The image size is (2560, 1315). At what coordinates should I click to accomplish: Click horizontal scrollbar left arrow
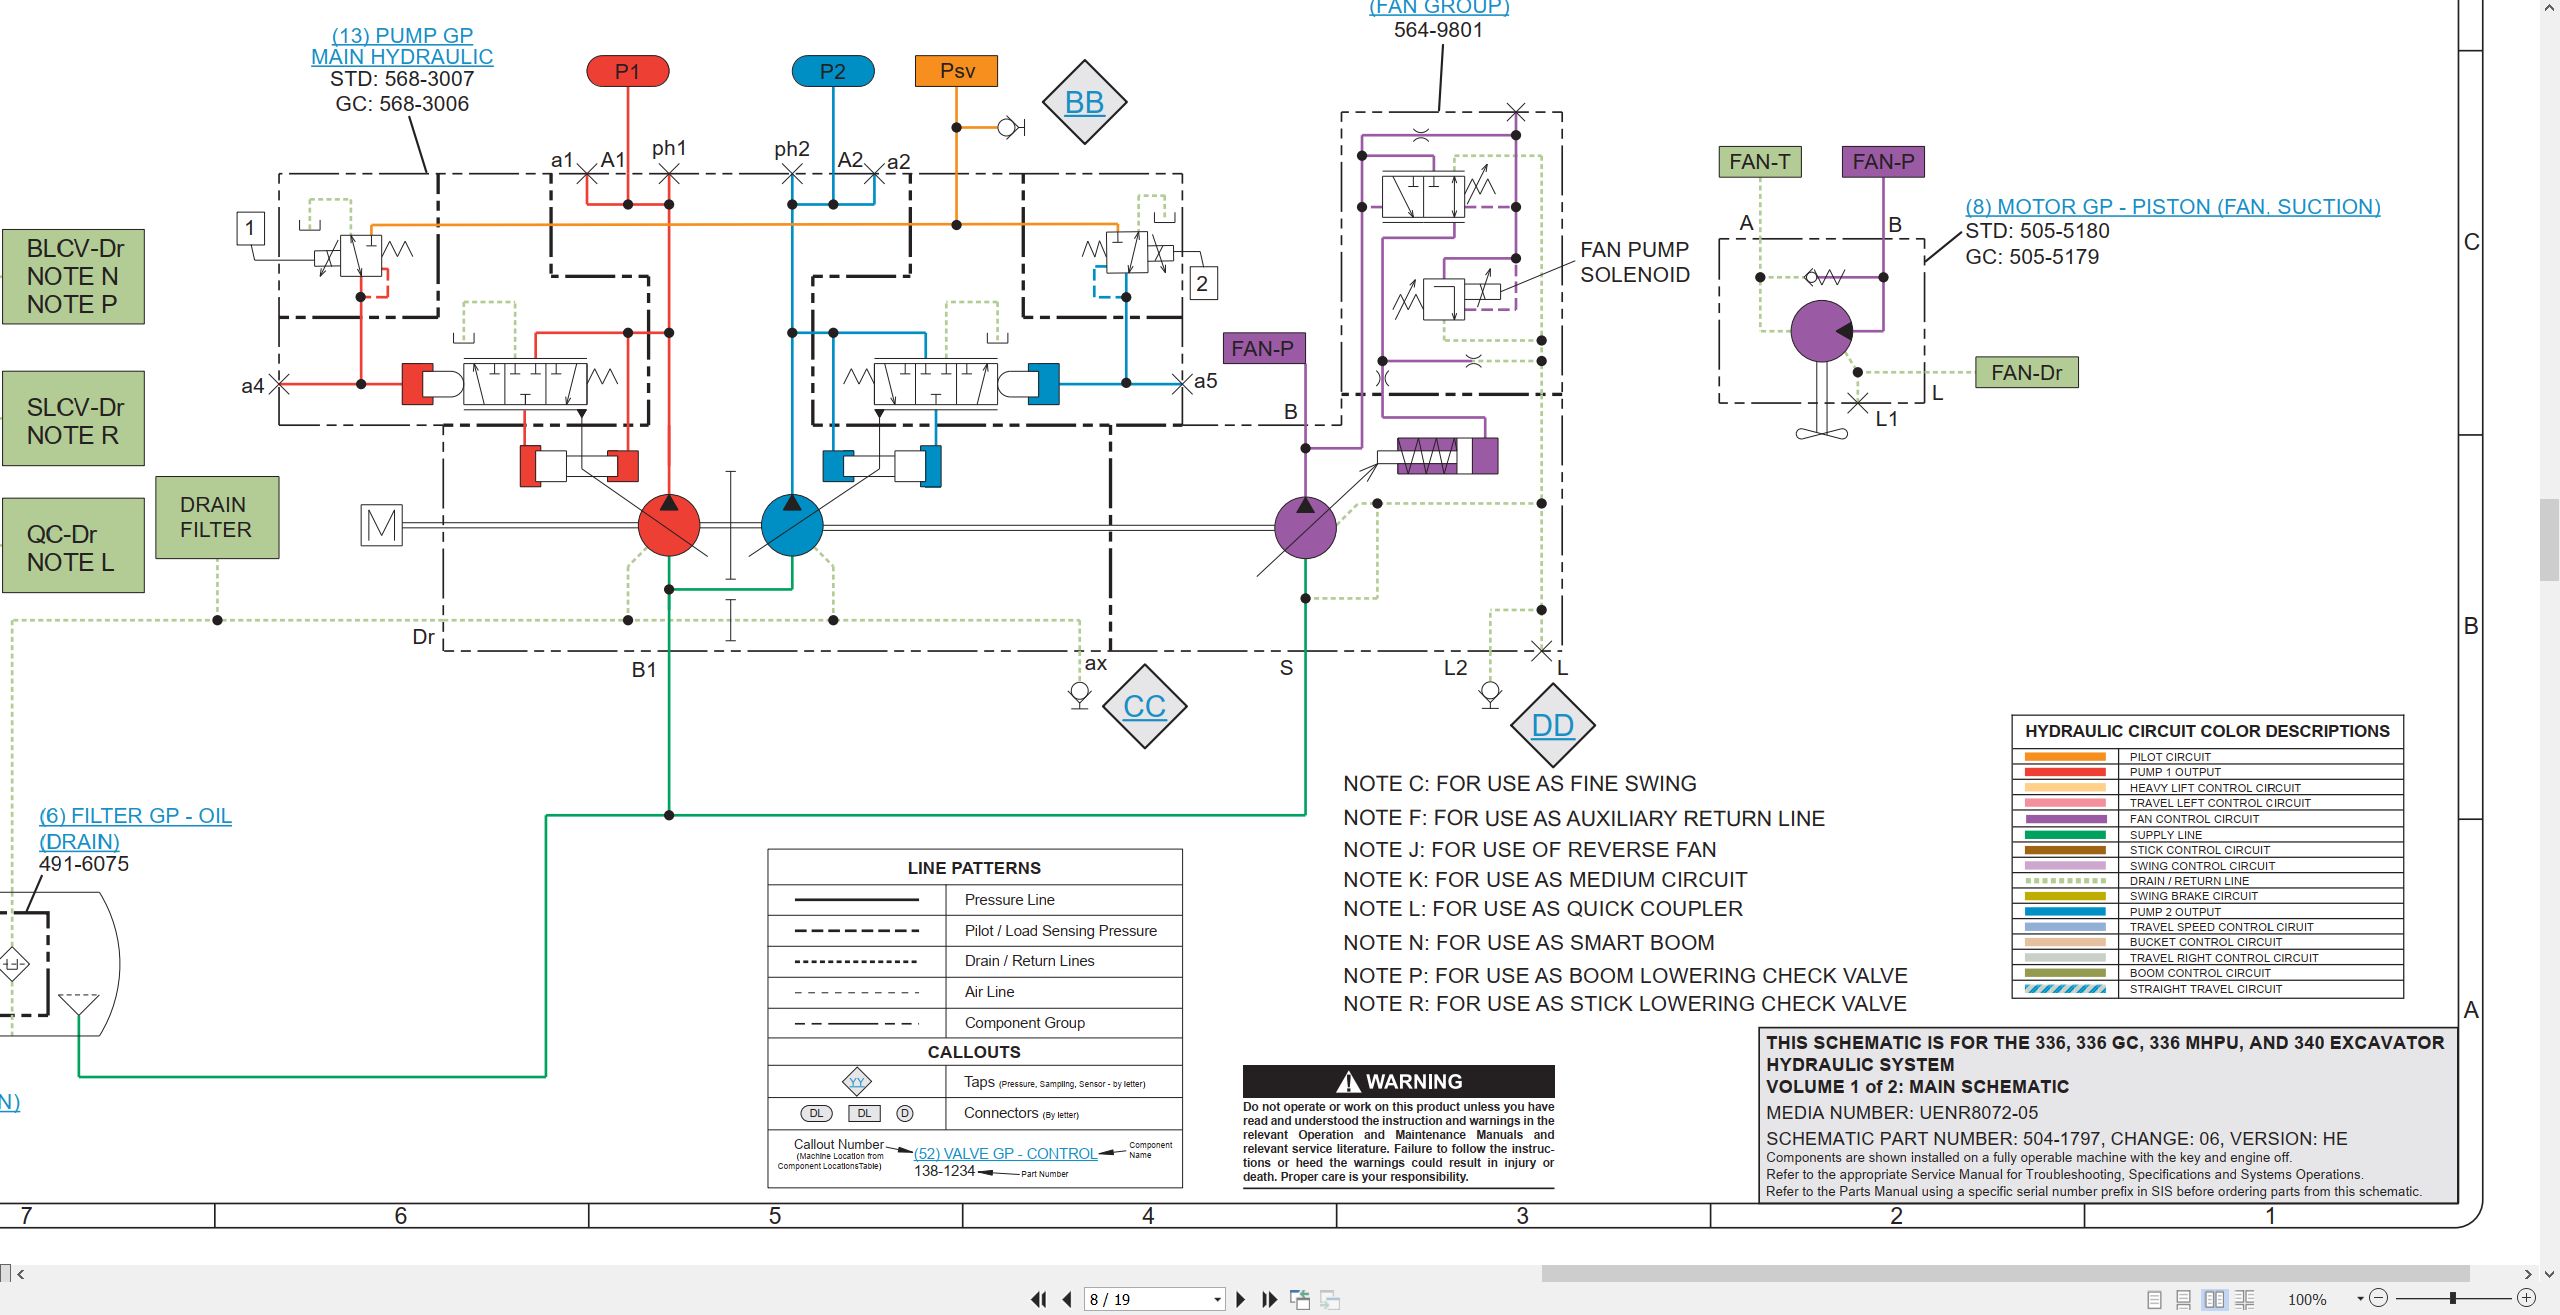tap(20, 1274)
